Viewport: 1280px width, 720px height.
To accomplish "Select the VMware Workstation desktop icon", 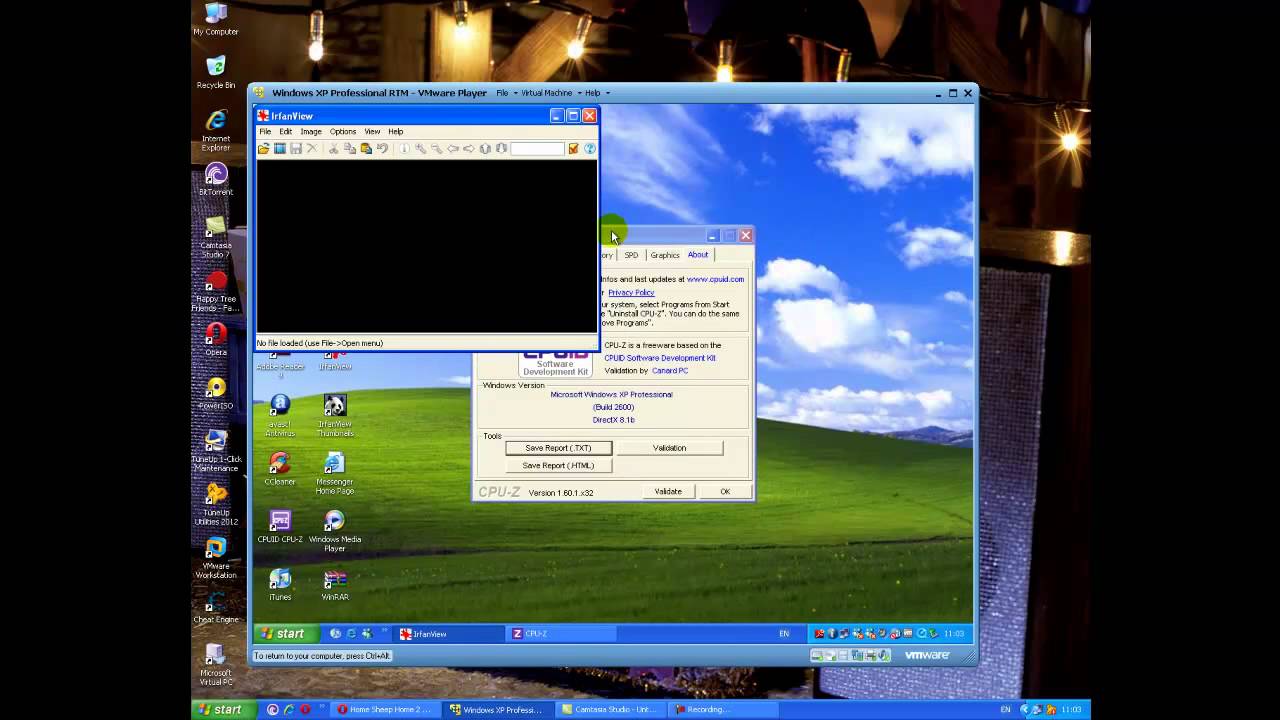I will click(216, 559).
